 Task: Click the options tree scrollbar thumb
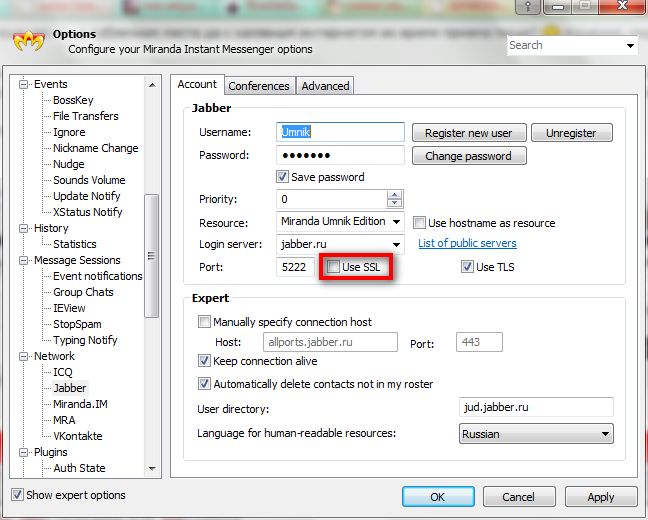152,256
